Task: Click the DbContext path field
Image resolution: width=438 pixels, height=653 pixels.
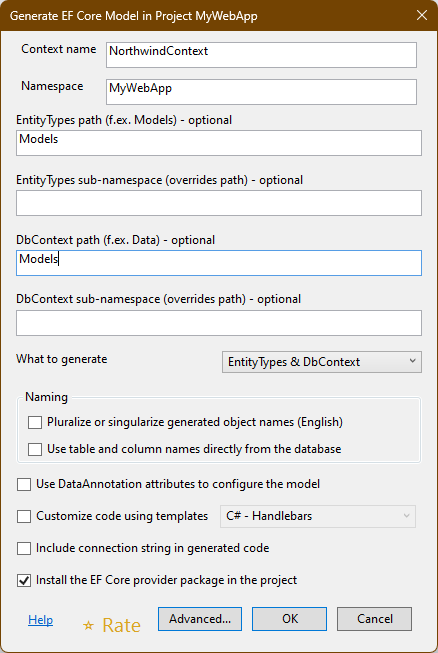Action: 219,263
